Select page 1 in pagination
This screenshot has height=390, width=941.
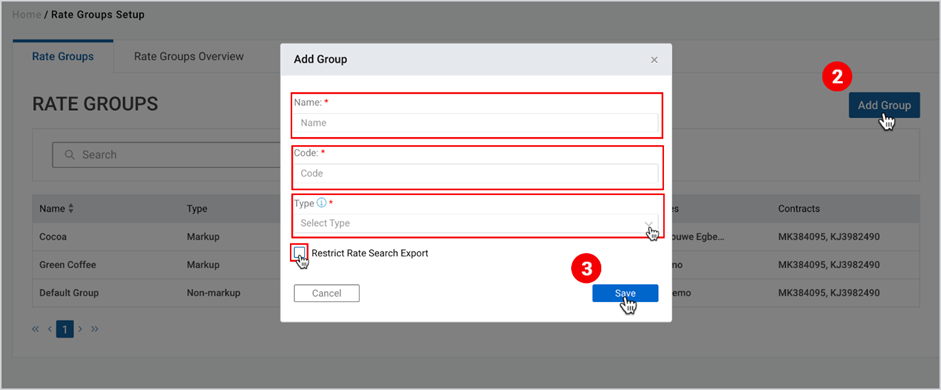[x=65, y=329]
